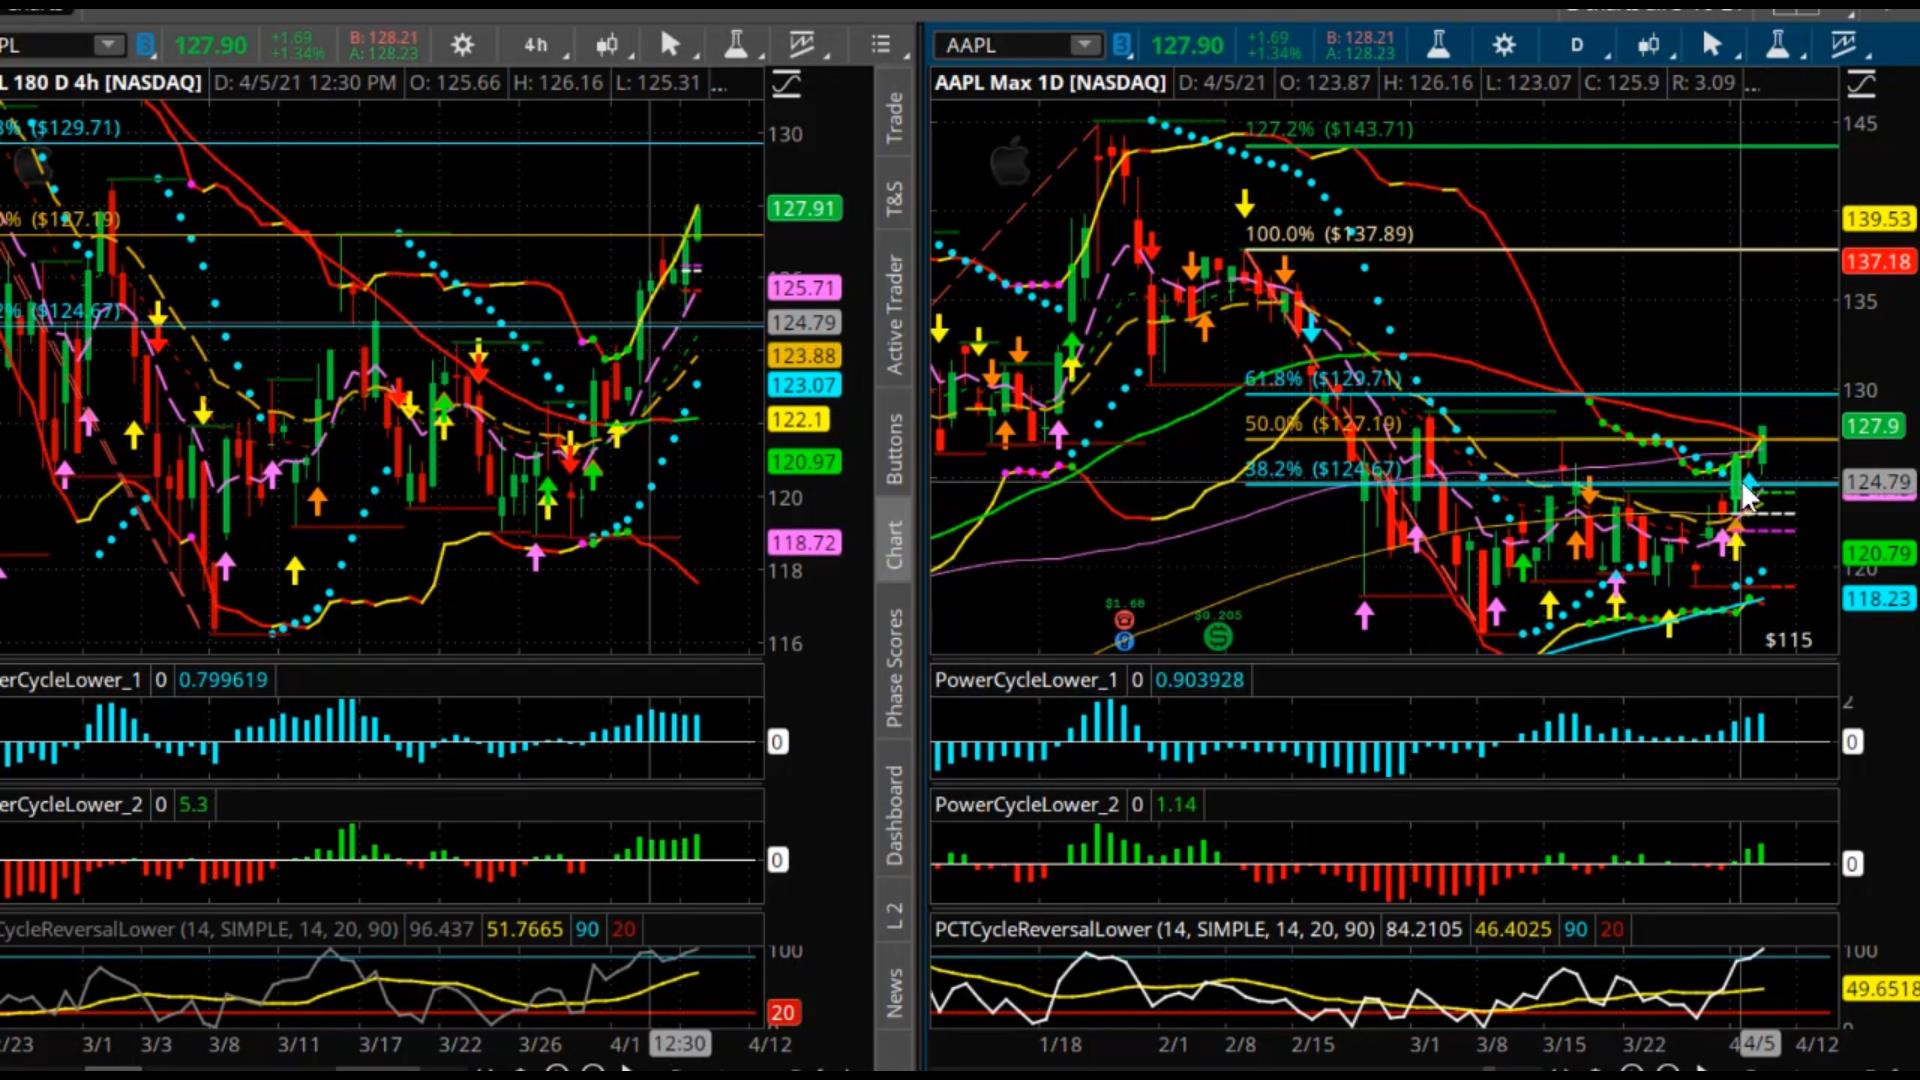Click blue symbol link icon beside AAPL field
The height and width of the screenshot is (1080, 1920).
tap(1122, 45)
